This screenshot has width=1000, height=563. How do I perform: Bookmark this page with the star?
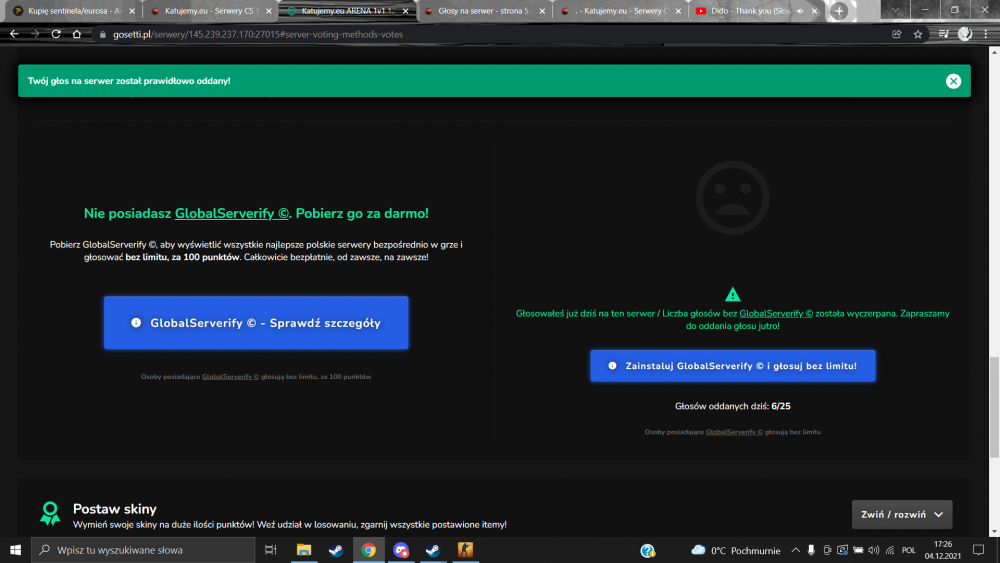[x=918, y=34]
